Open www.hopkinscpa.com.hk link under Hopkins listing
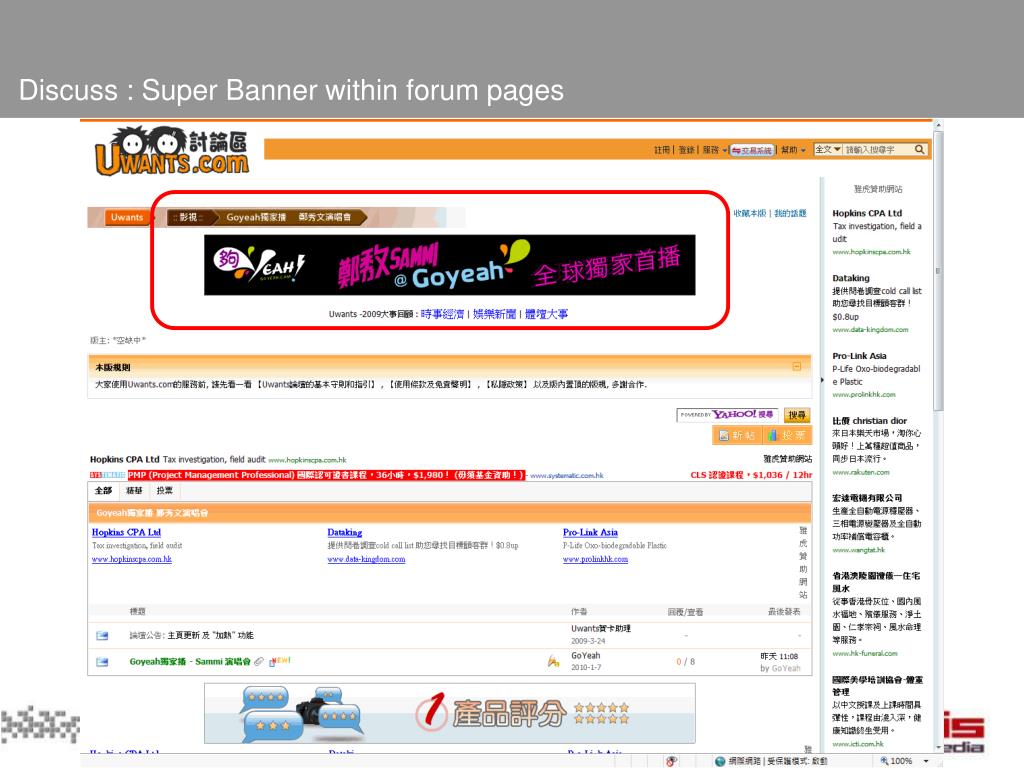This screenshot has width=1024, height=768. point(132,559)
